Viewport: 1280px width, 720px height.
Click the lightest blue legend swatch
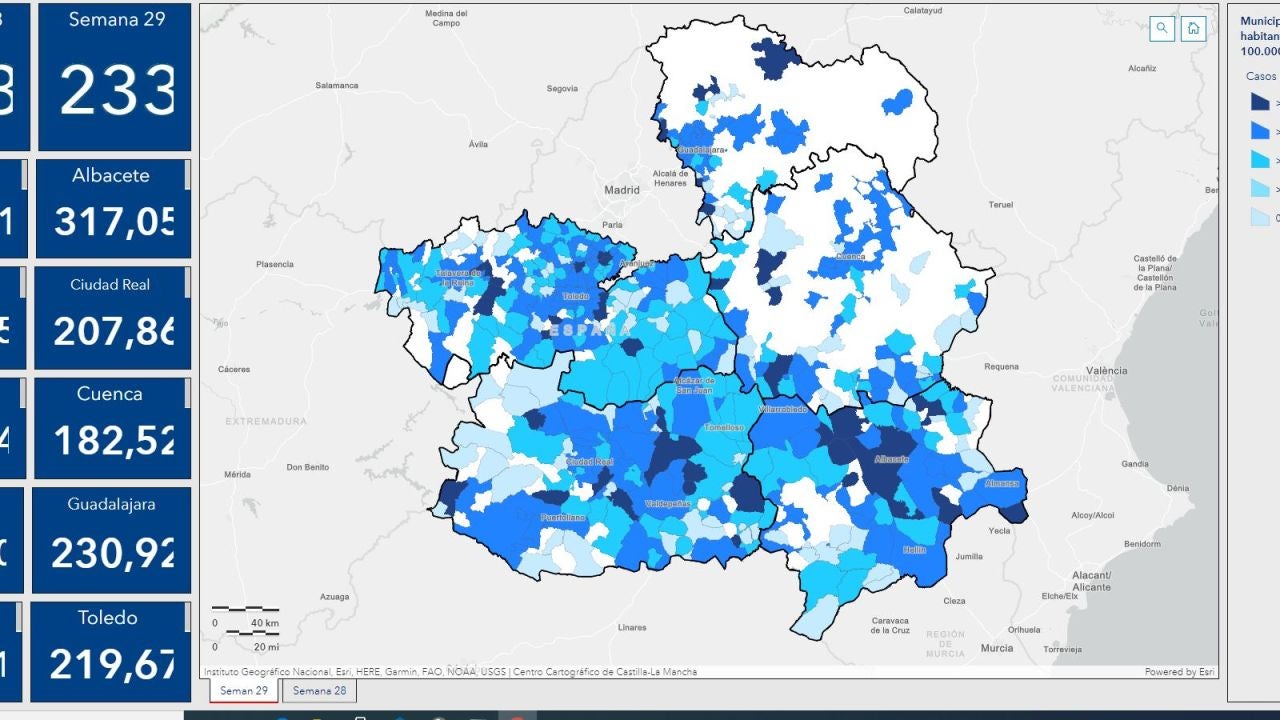coord(1259,218)
